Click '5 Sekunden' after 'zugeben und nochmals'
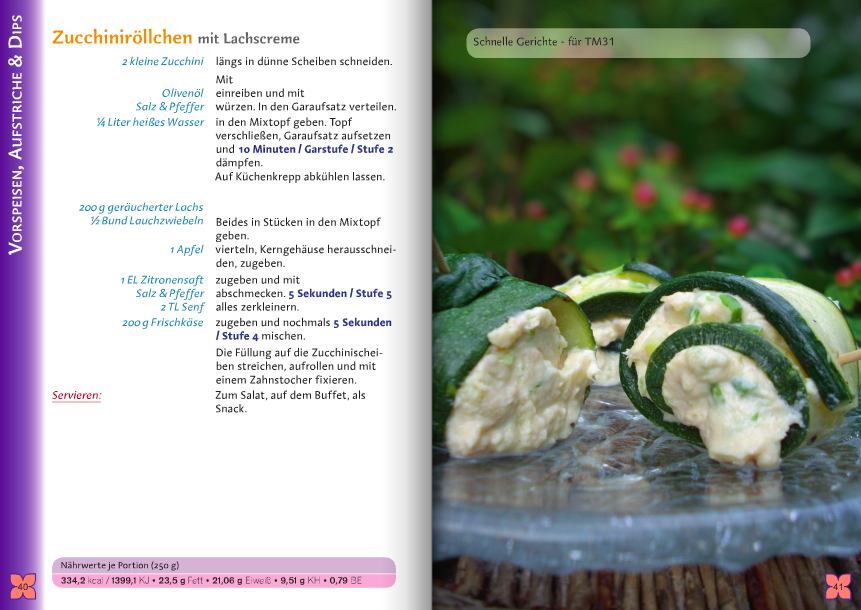 [362, 323]
